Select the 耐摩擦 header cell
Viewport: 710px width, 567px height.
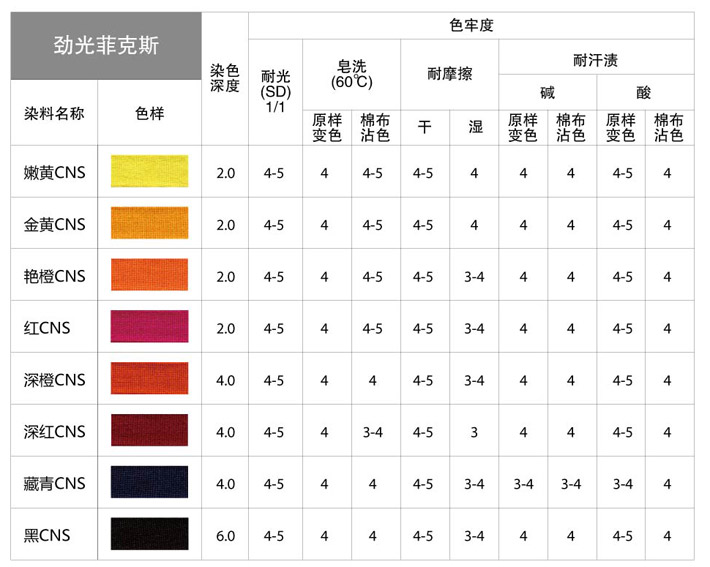(x=449, y=74)
